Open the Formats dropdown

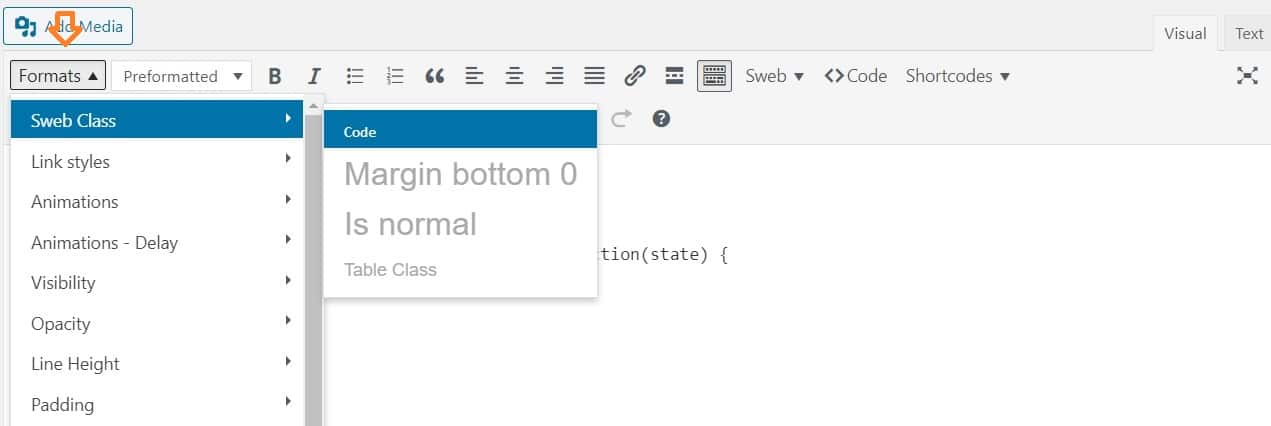(x=58, y=76)
